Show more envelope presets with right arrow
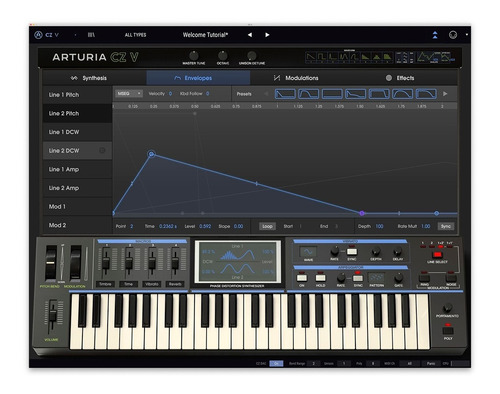Viewport: 500px width, 394px height. pos(445,94)
